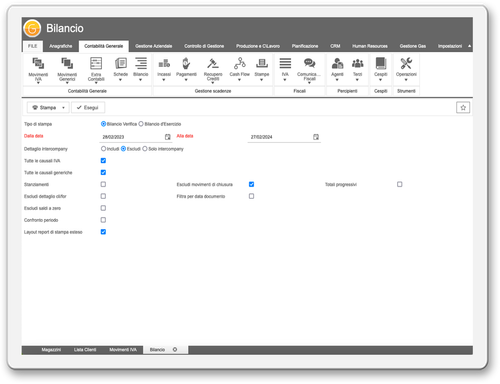Screen dimensions: 500x384
Task: Switch to Gestione Aziendale tab
Action: point(153,46)
